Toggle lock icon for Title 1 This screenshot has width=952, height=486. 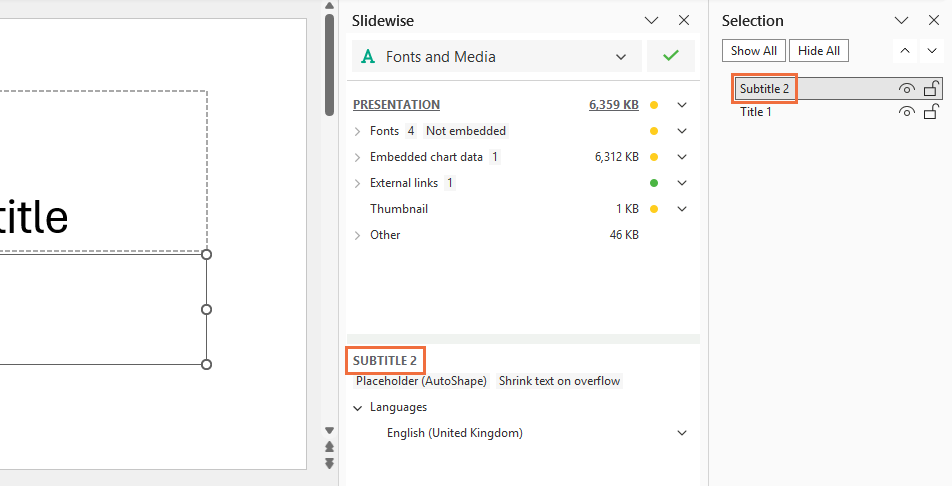[931, 111]
